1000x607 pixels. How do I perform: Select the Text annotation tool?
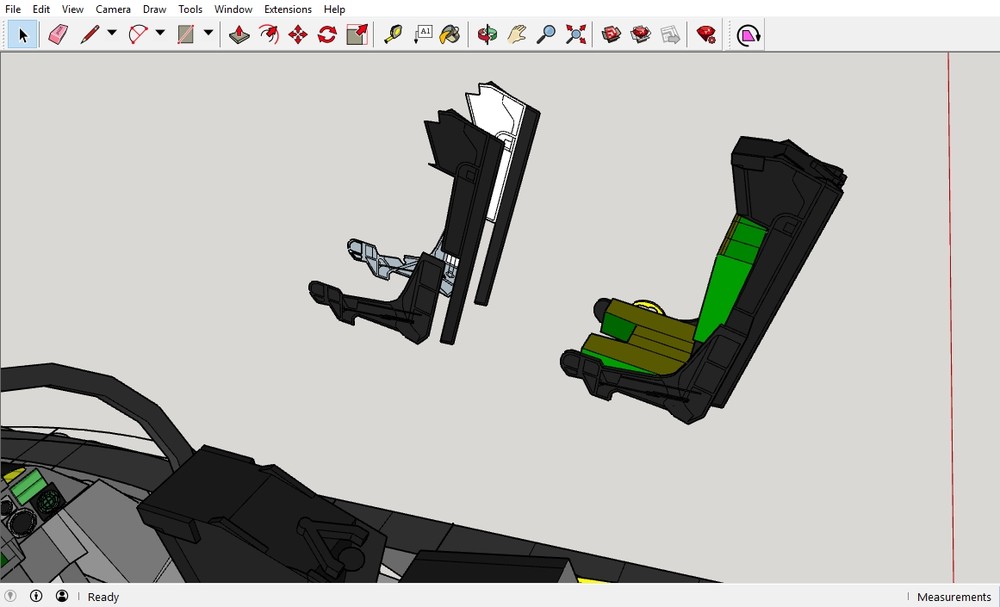pyautogui.click(x=425, y=34)
